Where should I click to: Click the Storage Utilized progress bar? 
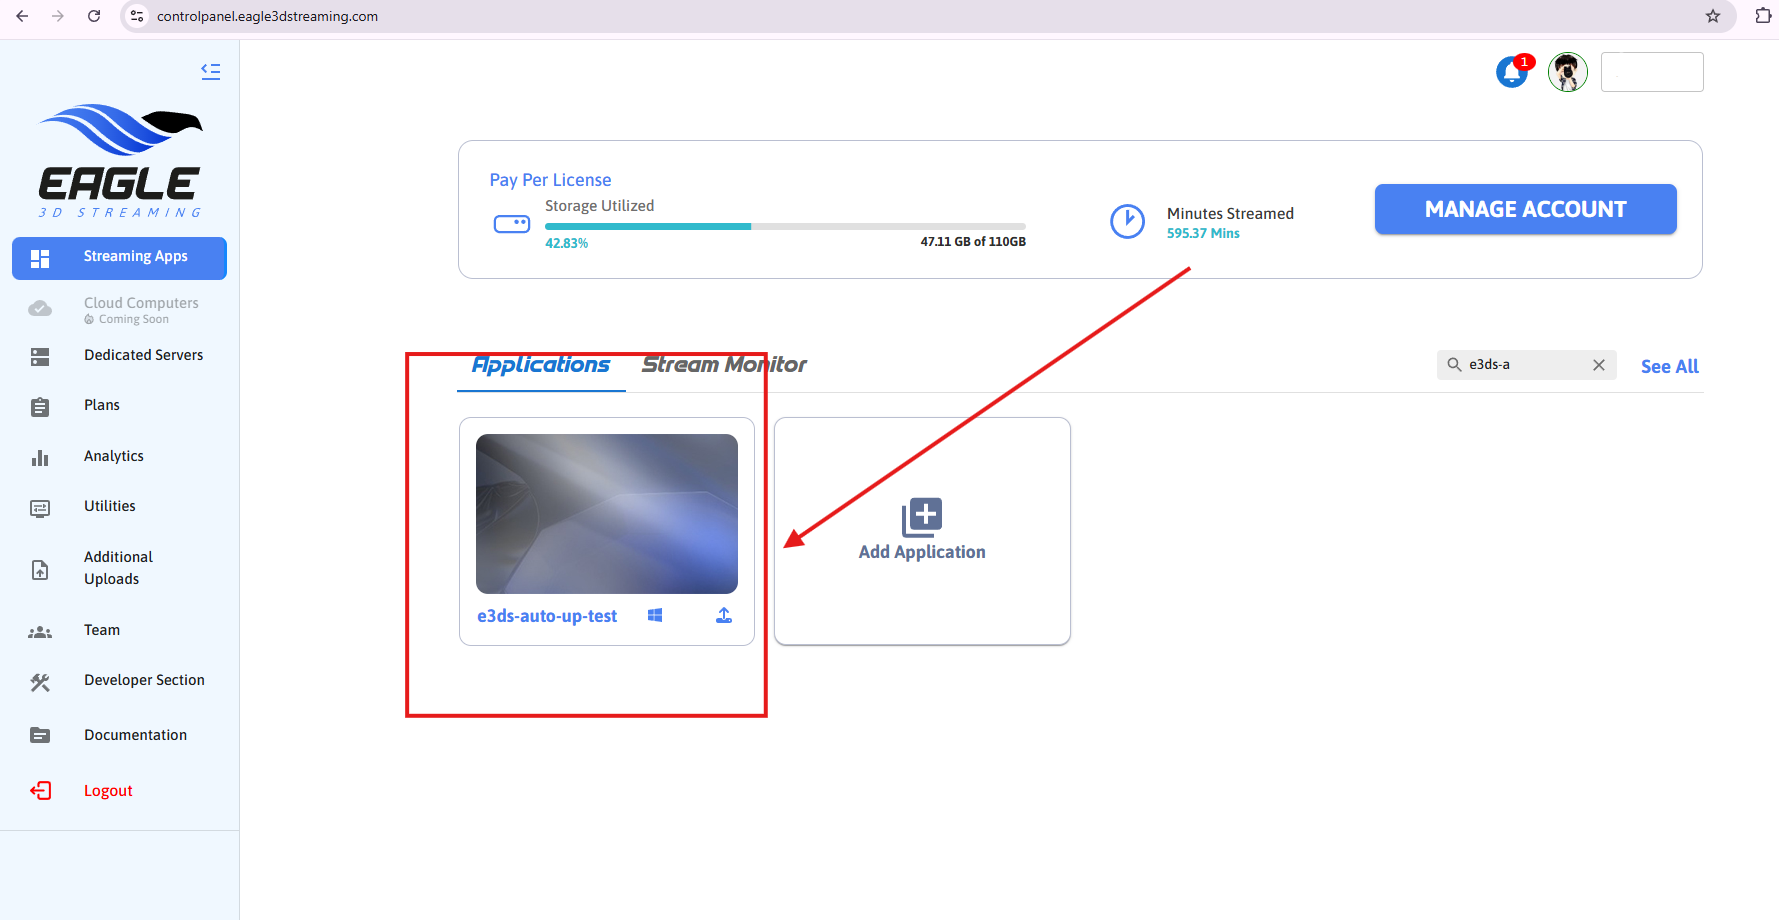coord(784,227)
